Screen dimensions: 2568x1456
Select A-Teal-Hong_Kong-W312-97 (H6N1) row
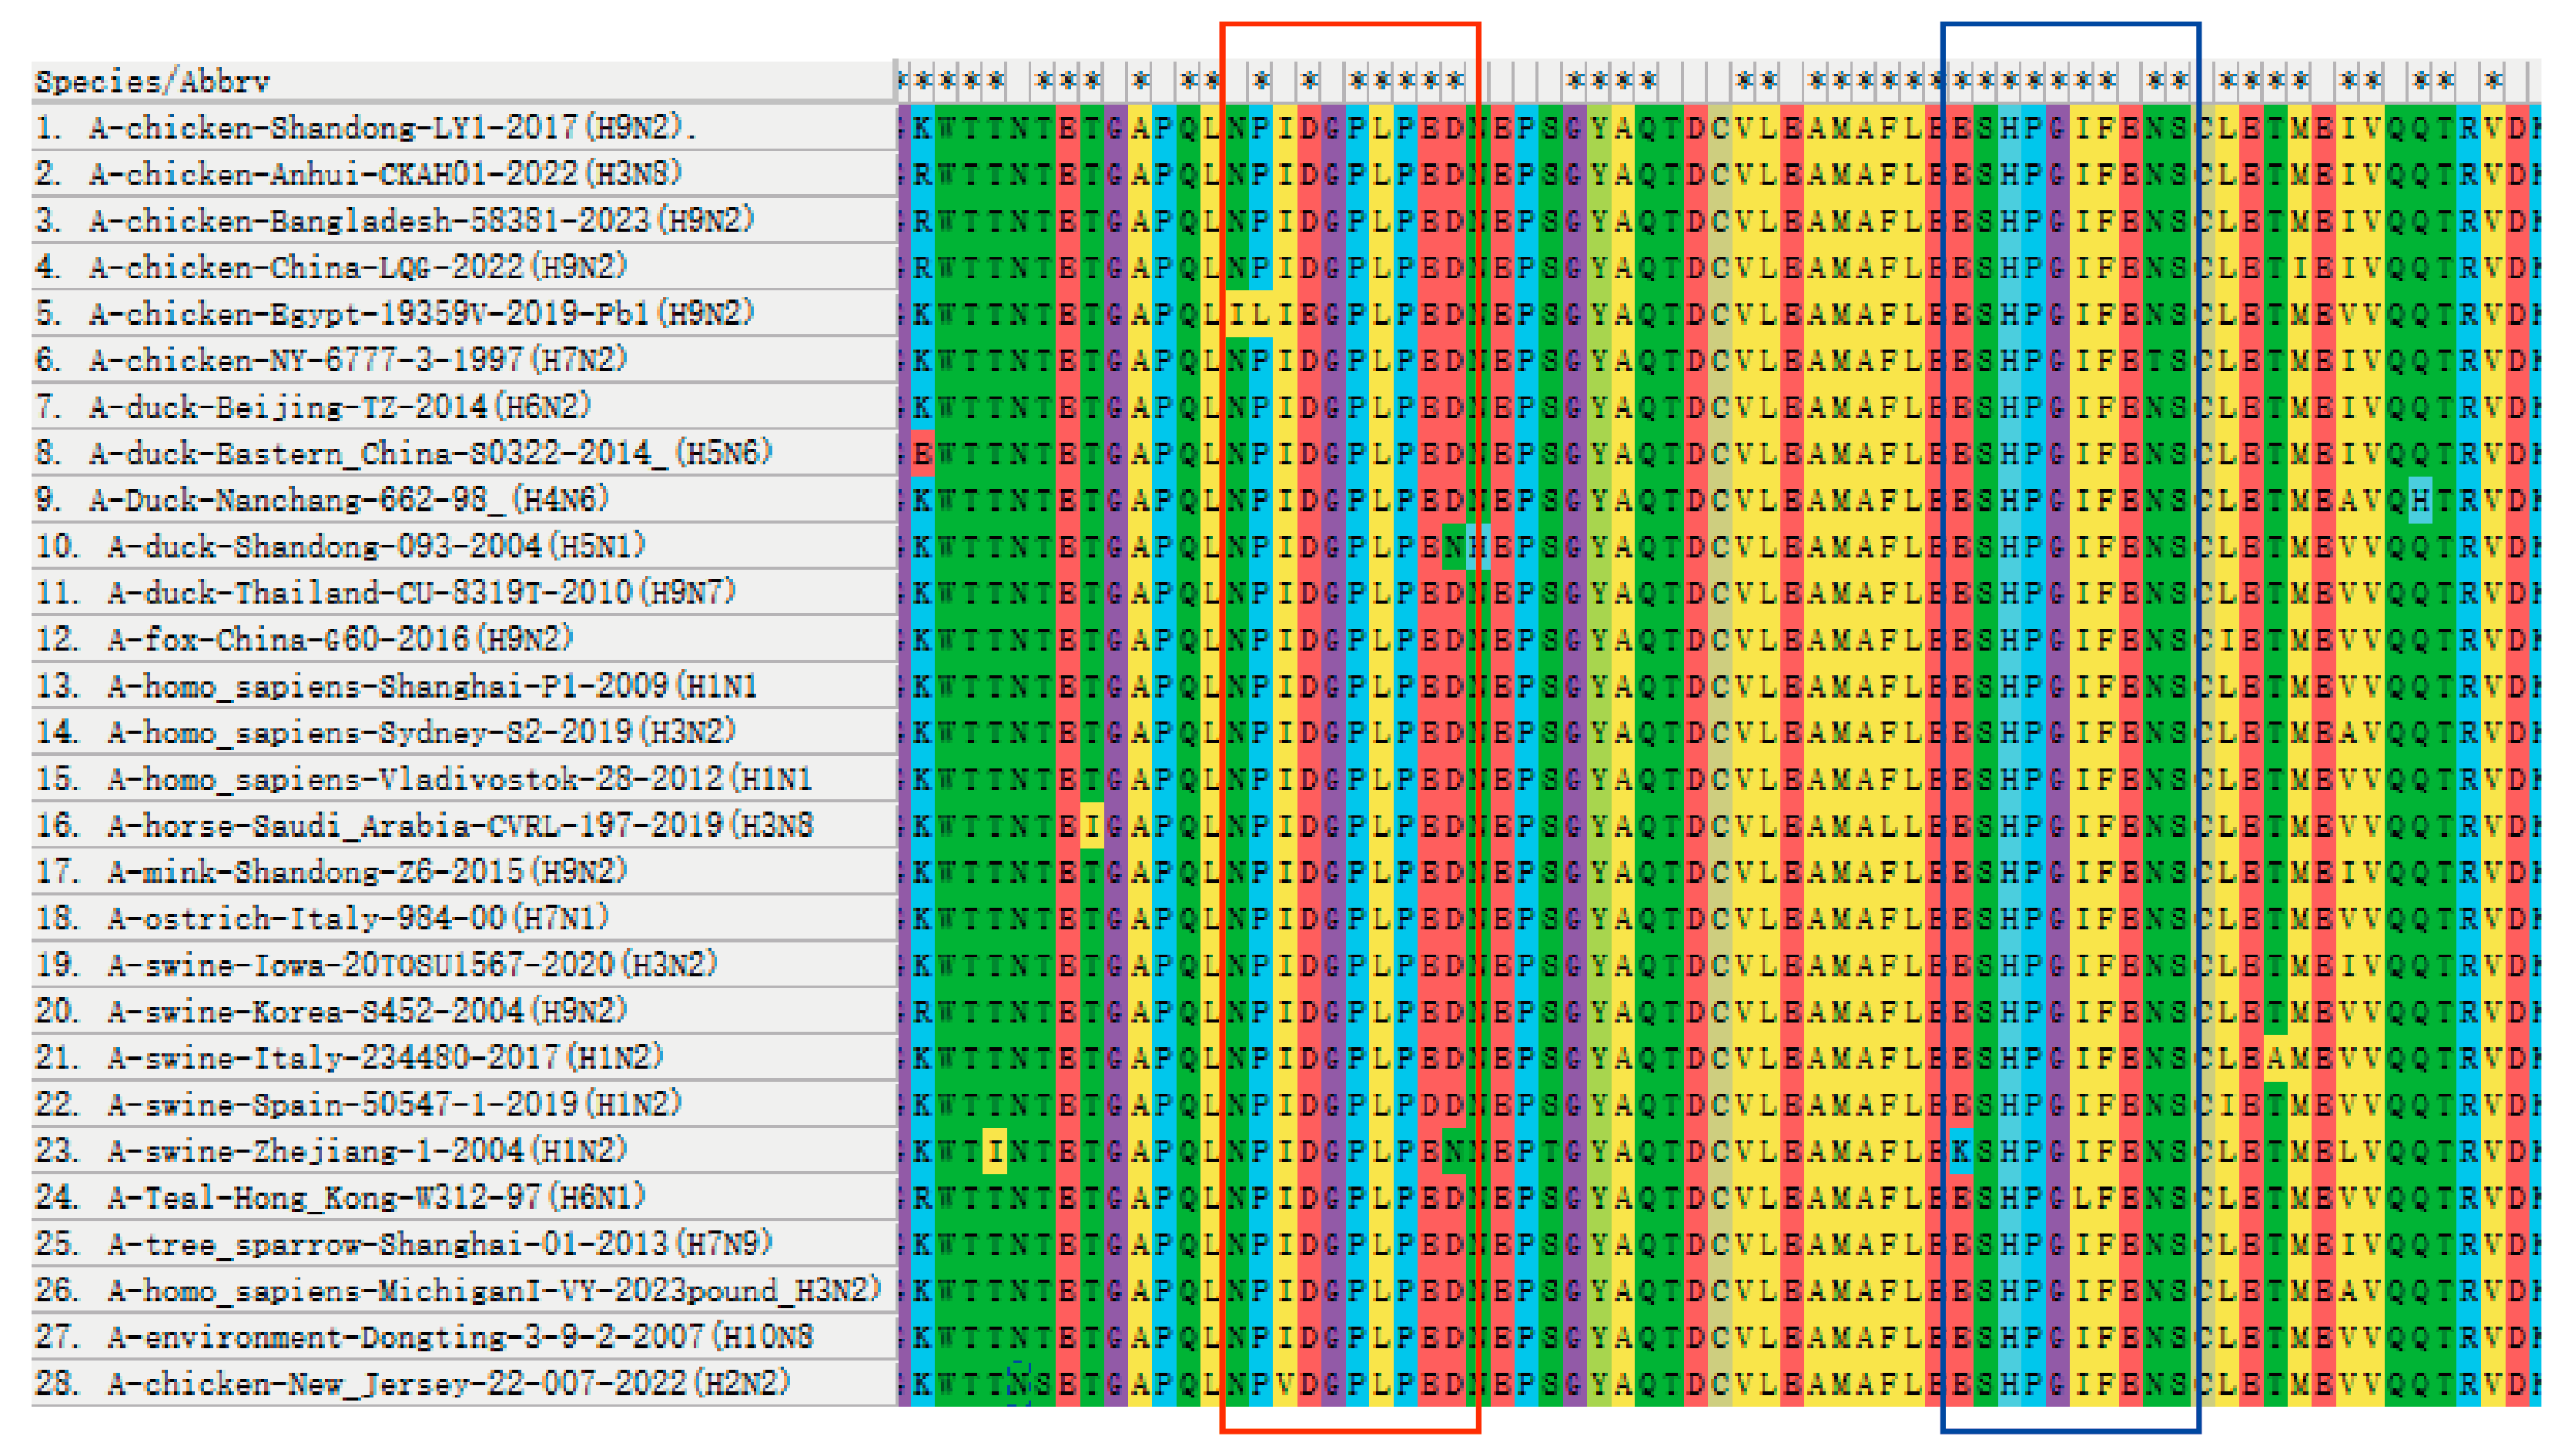coord(376,1197)
